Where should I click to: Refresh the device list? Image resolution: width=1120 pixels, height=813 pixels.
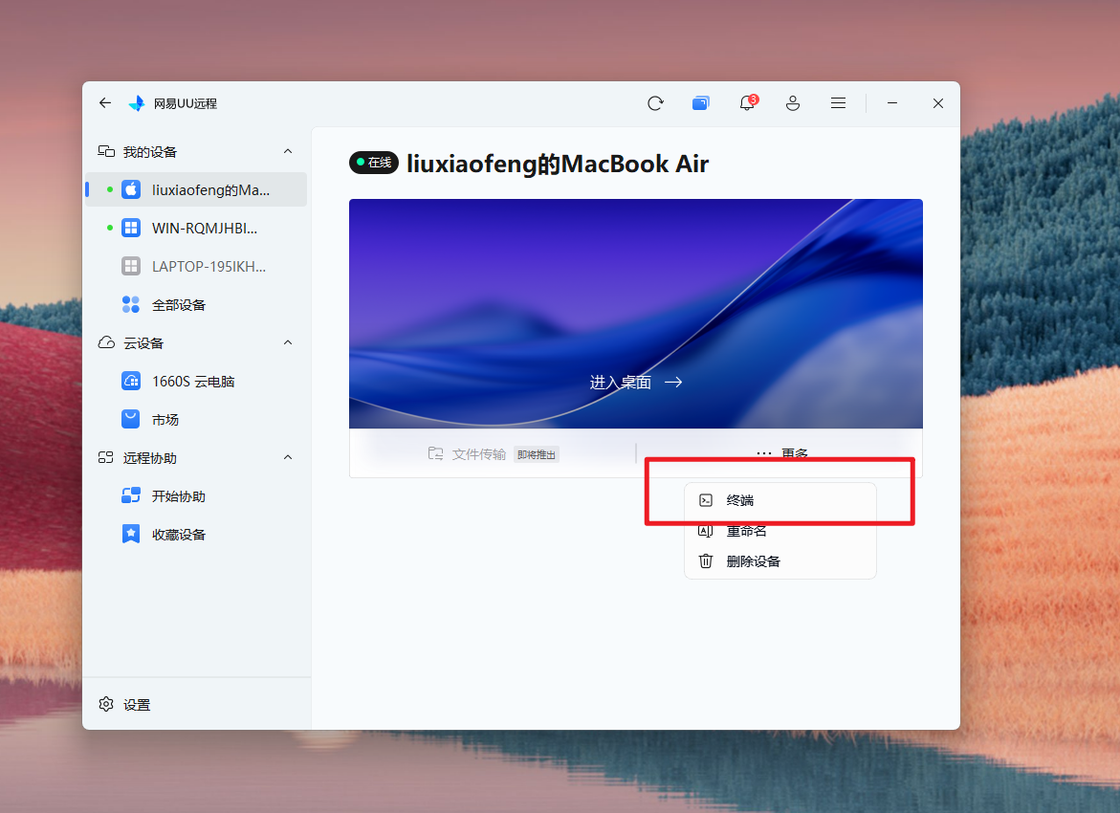coord(655,104)
